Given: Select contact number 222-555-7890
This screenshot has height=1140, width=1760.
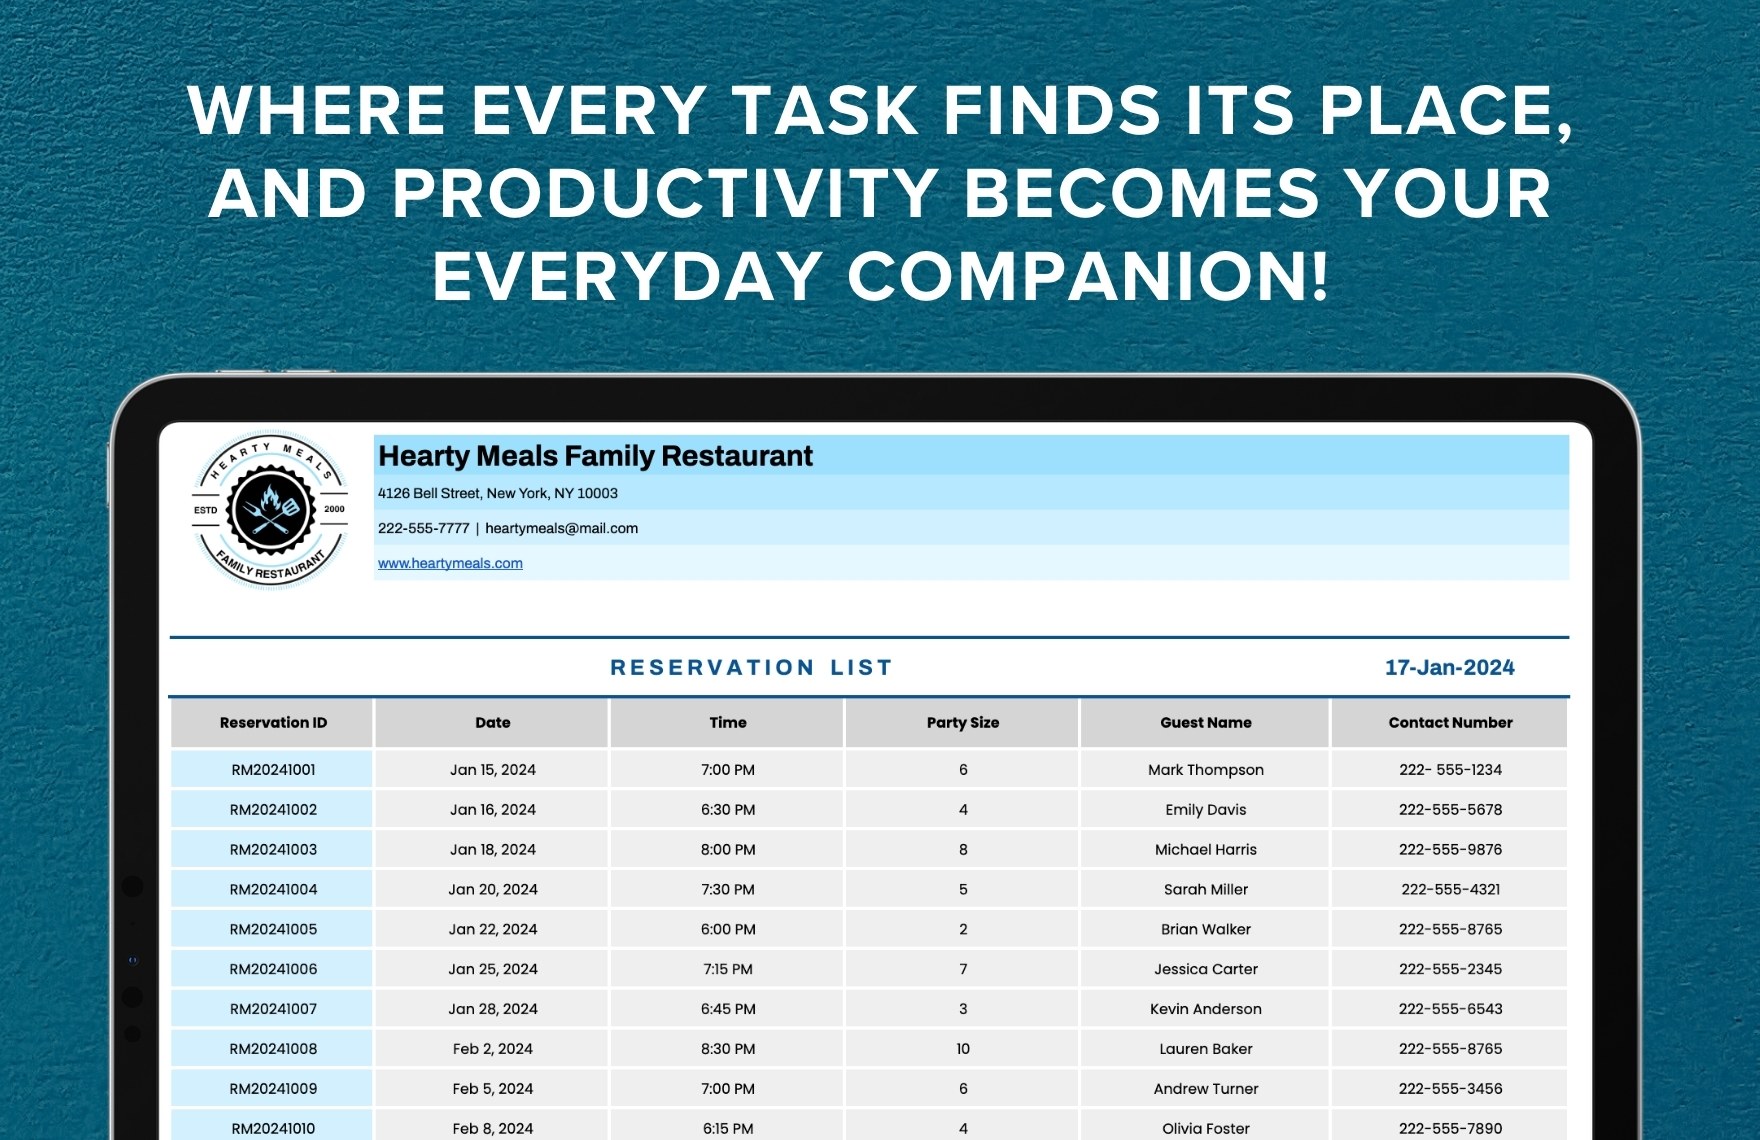Looking at the screenshot, I should point(1450,1127).
